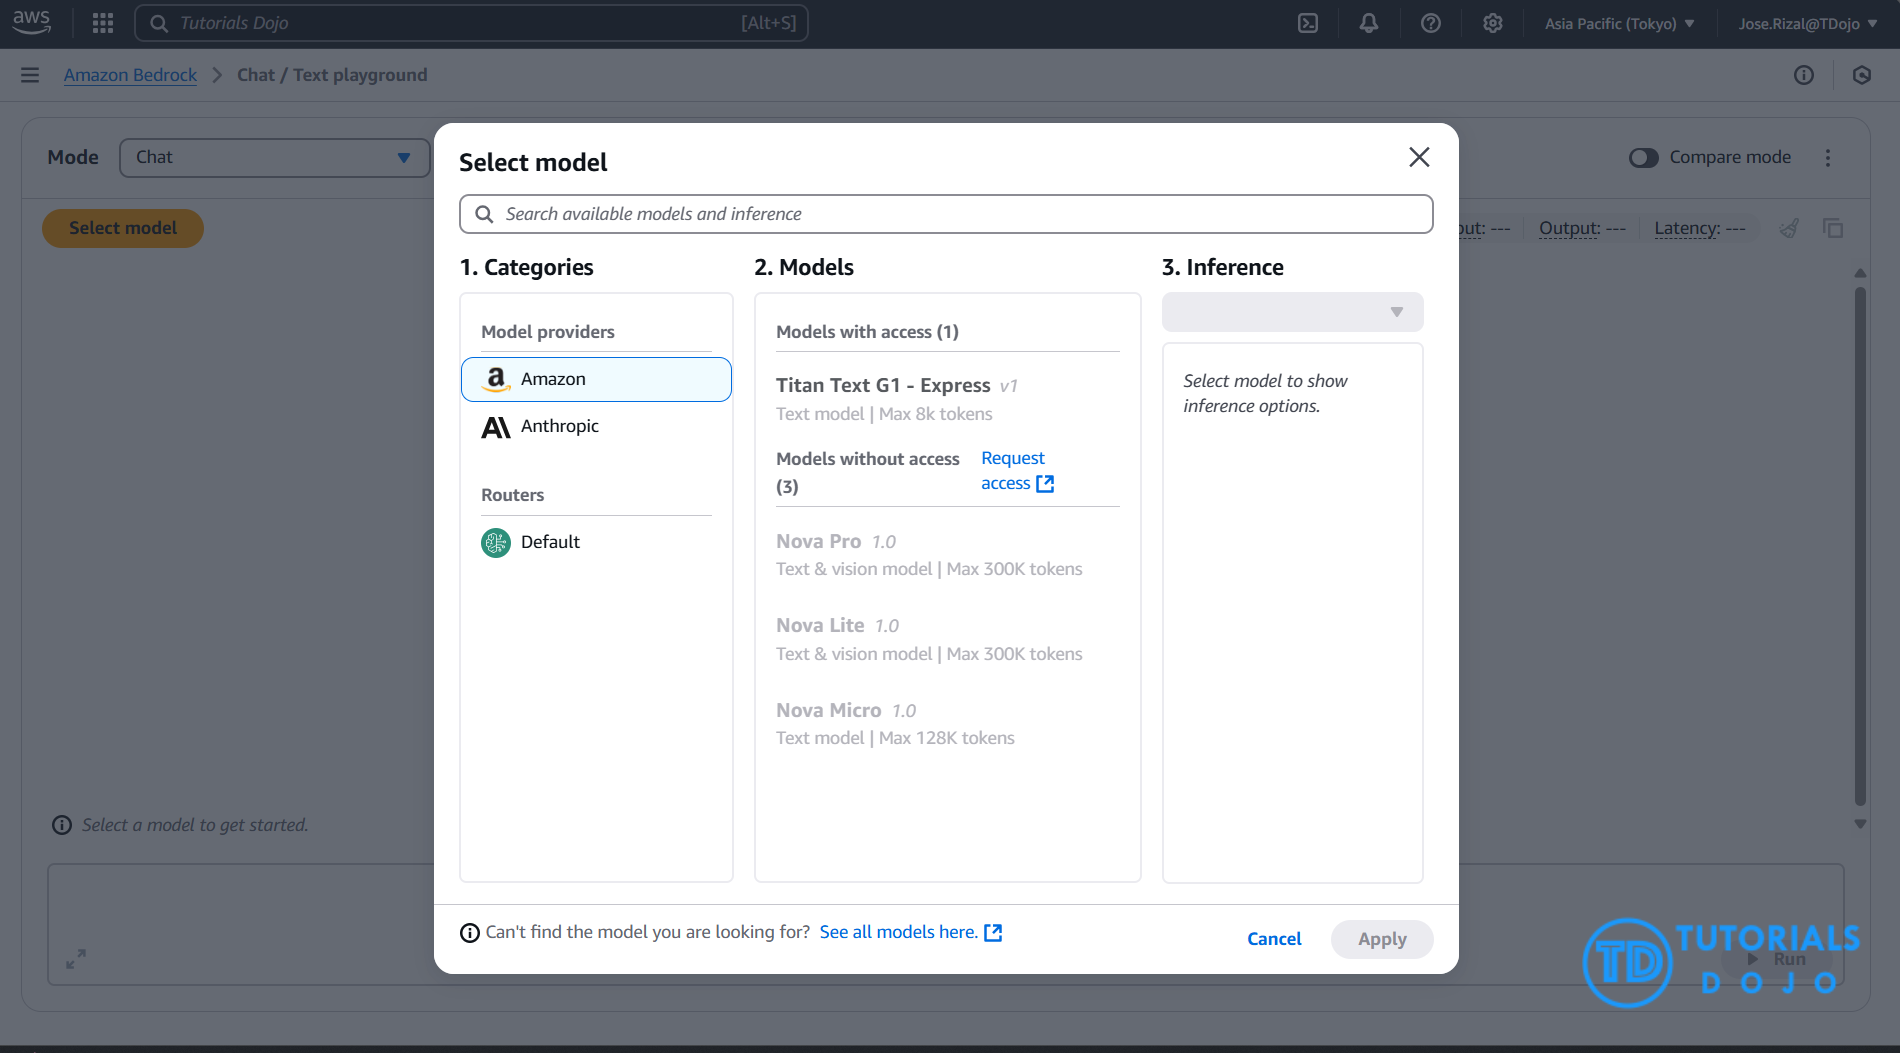Open the three-dot options menu beside Compare mode
This screenshot has height=1053, width=1900.
tap(1828, 158)
